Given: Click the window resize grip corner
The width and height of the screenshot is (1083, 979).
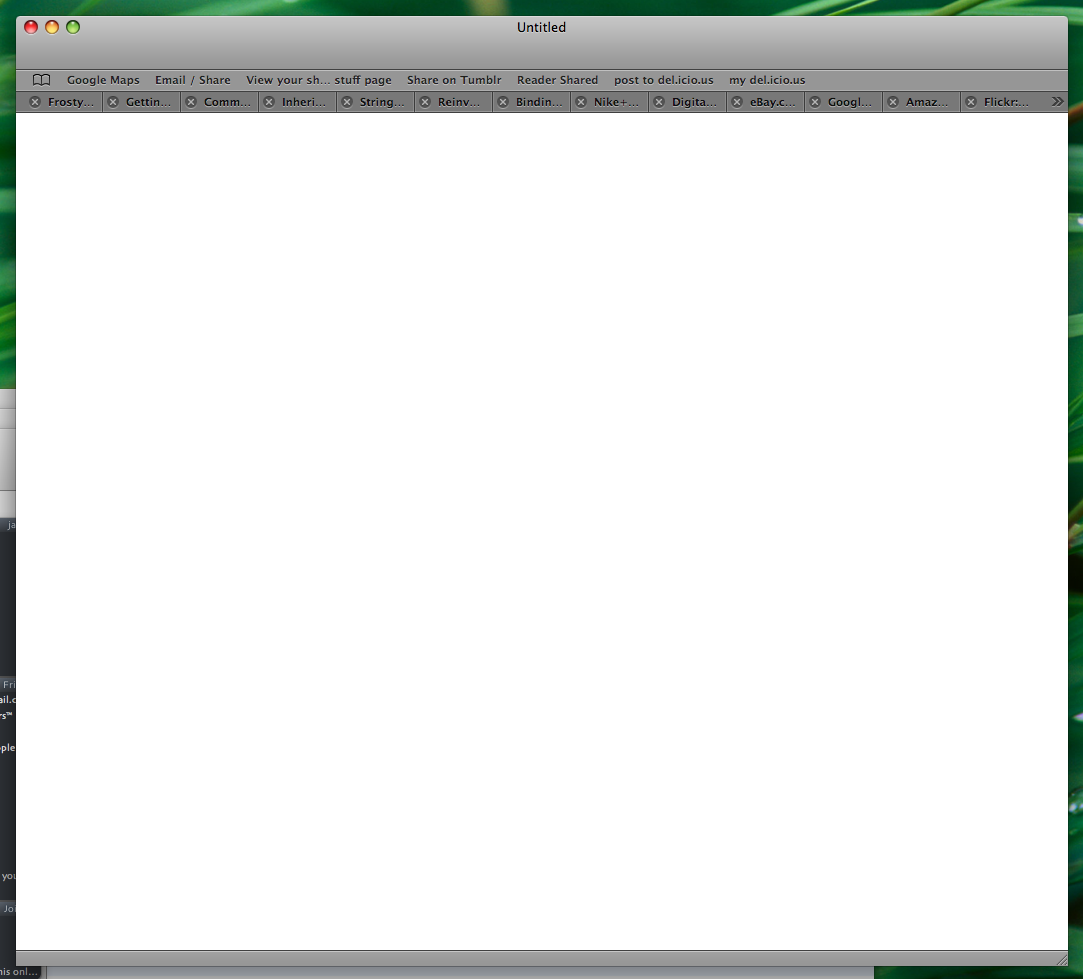Looking at the screenshot, I should (x=1061, y=958).
